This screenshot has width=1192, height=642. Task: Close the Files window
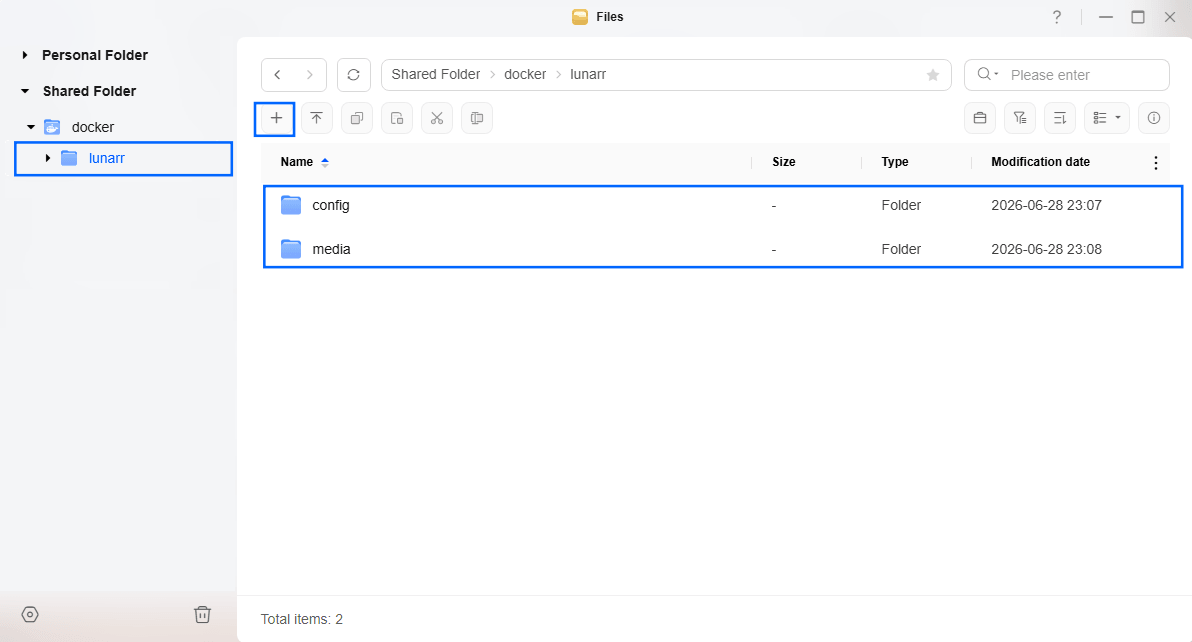pos(1170,17)
